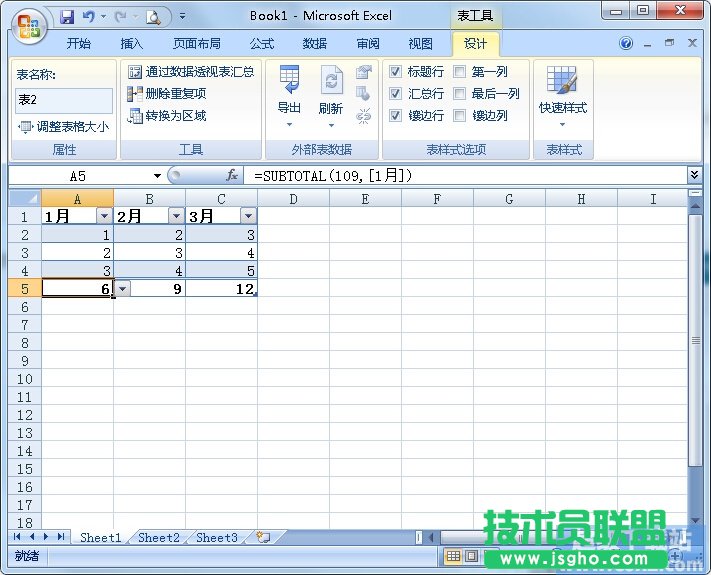
Task: Click the insert new worksheet tab icon
Action: click(262, 537)
